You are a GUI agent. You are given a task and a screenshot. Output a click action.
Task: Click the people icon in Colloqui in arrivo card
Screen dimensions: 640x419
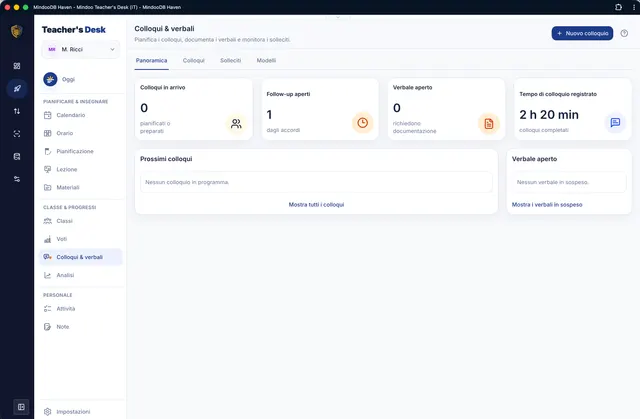pyautogui.click(x=236, y=123)
